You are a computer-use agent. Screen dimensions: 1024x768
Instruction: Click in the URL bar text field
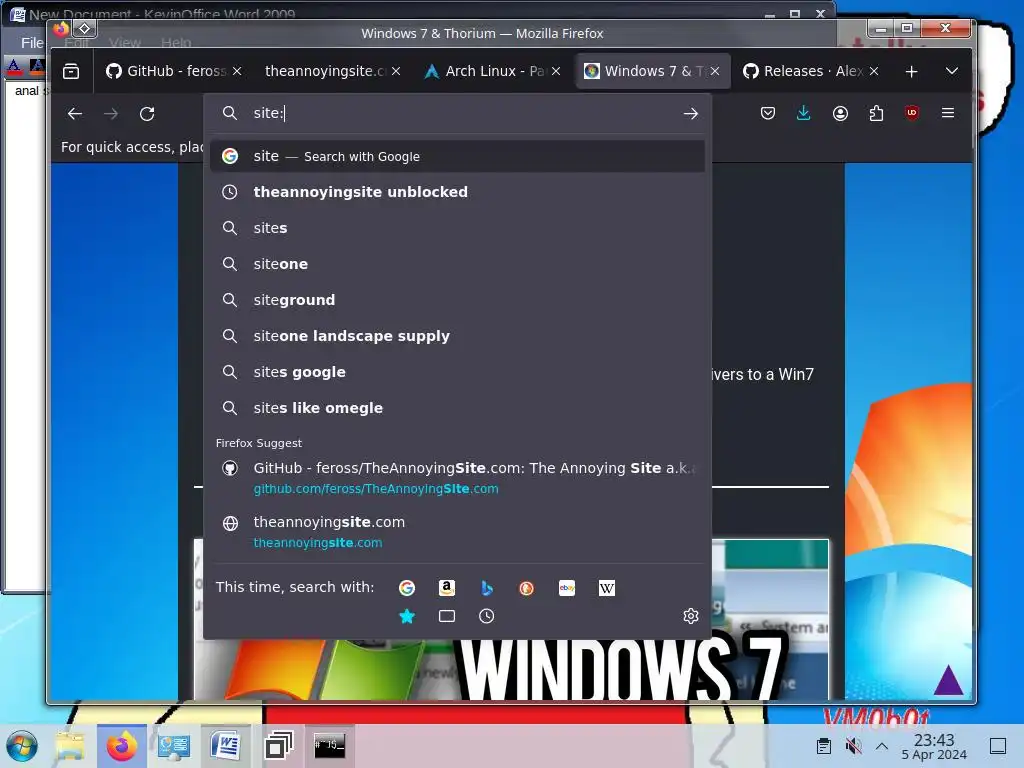pos(457,114)
